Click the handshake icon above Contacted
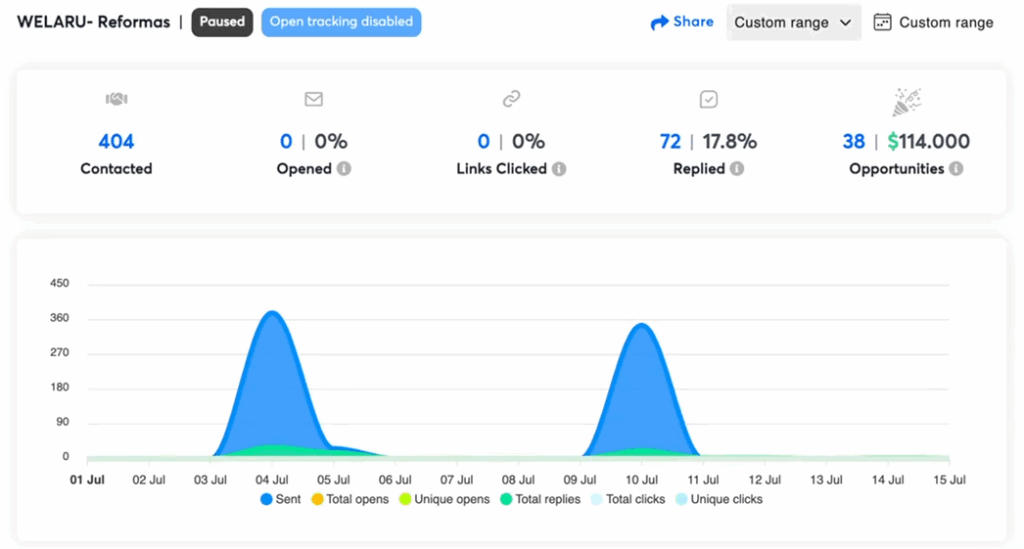 [x=116, y=99]
